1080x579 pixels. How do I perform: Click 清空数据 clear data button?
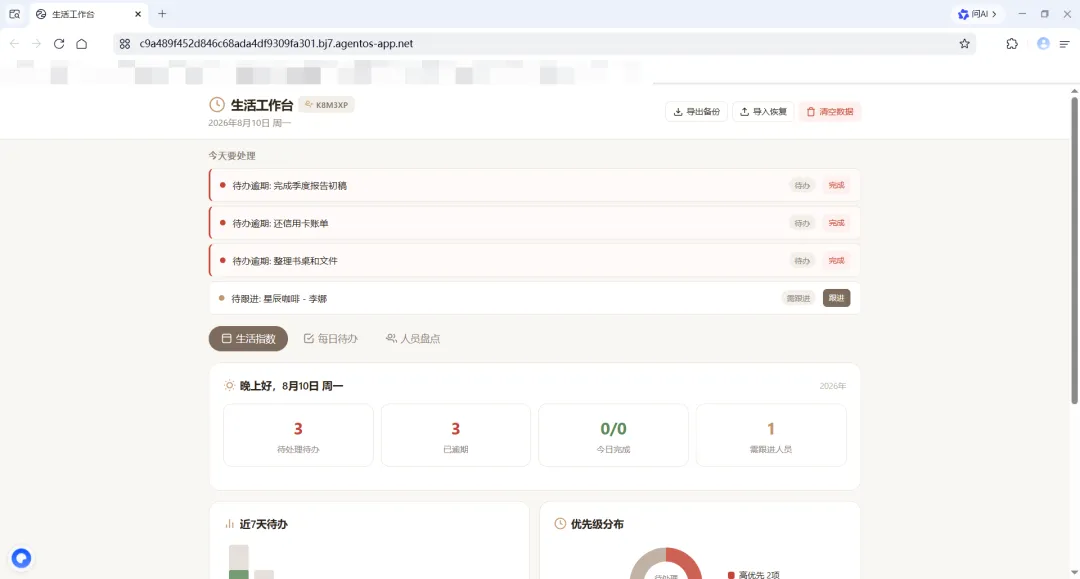830,112
